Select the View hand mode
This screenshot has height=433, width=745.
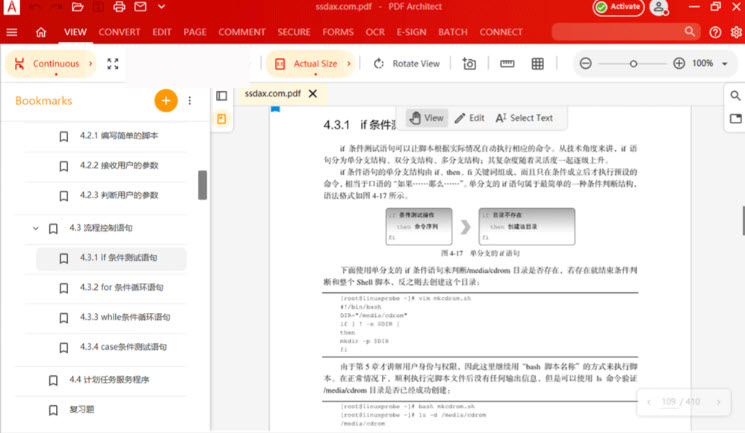[427, 118]
